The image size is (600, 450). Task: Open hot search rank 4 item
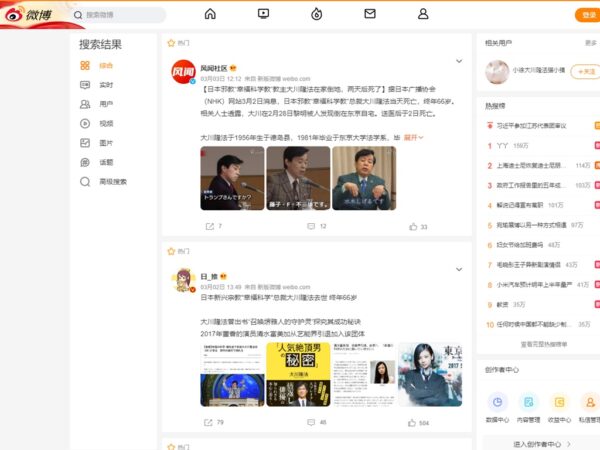tap(519, 205)
